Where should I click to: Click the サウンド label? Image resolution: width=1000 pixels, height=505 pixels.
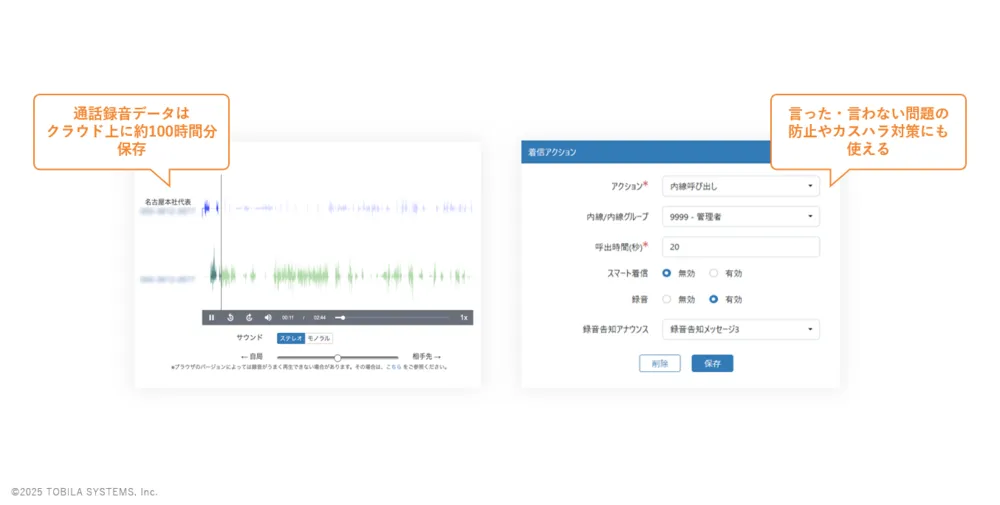(249, 338)
